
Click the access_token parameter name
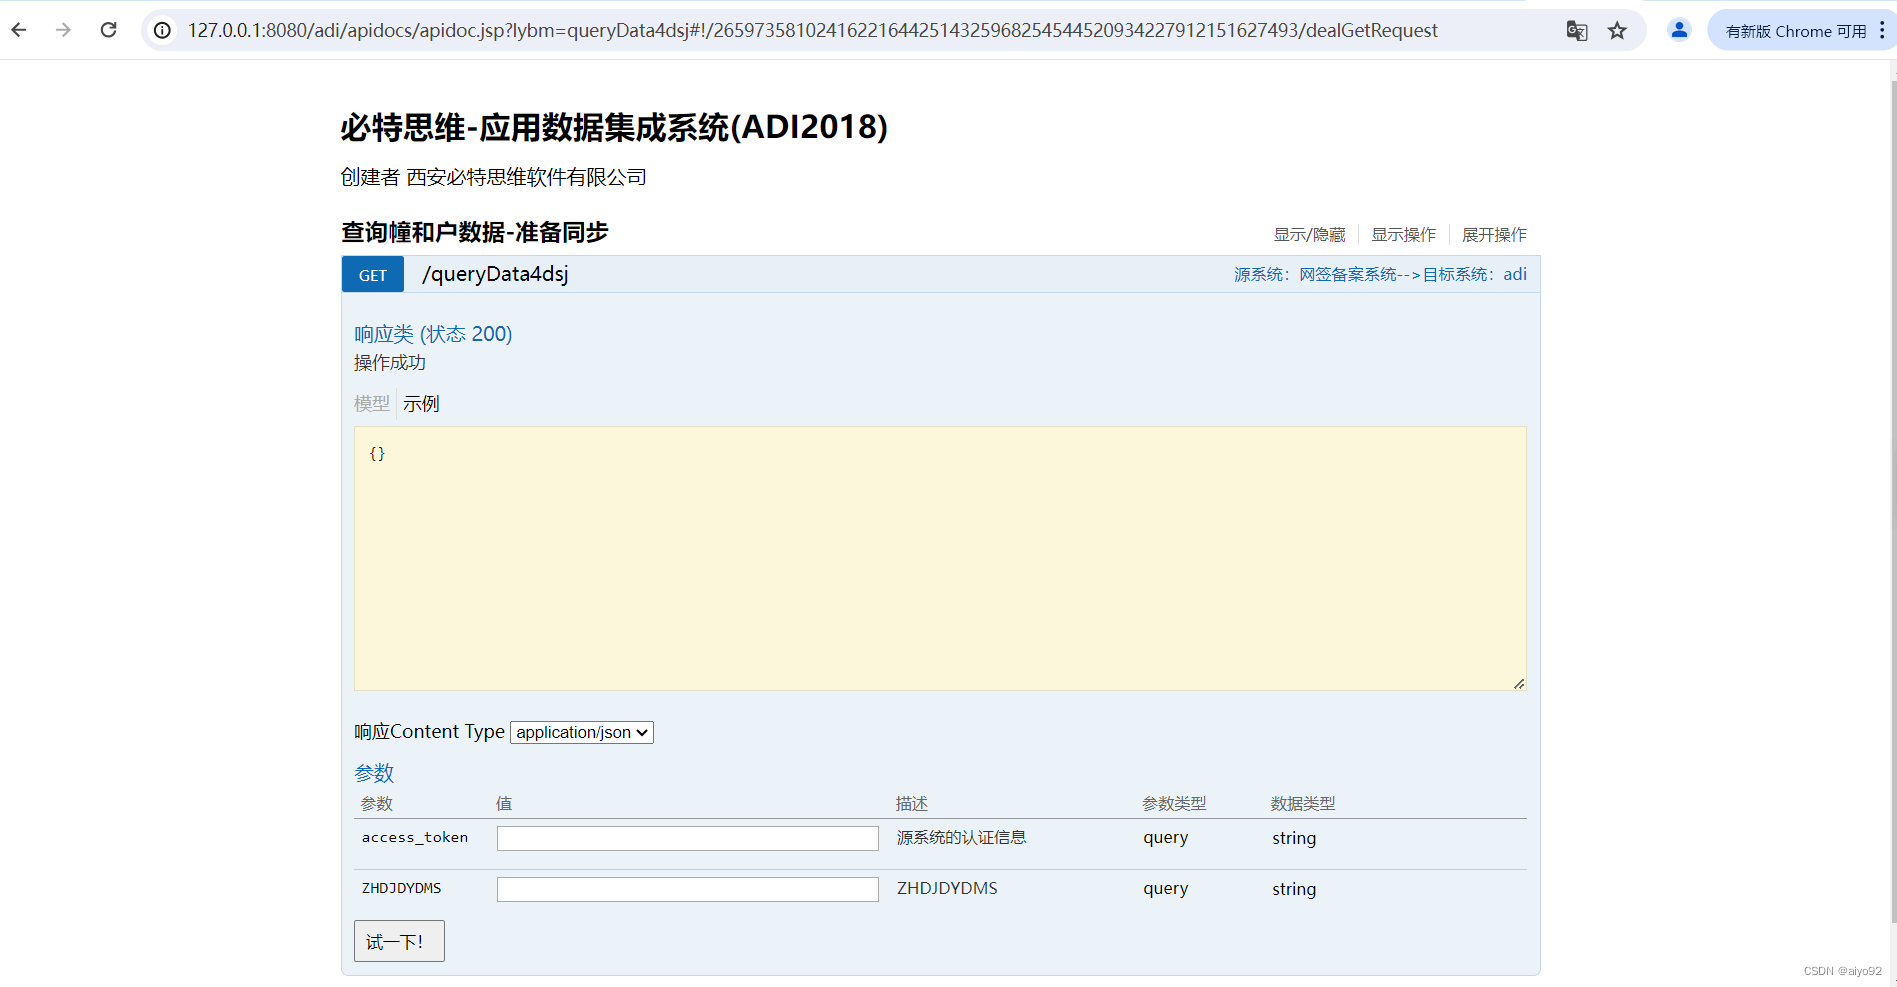[x=415, y=838]
